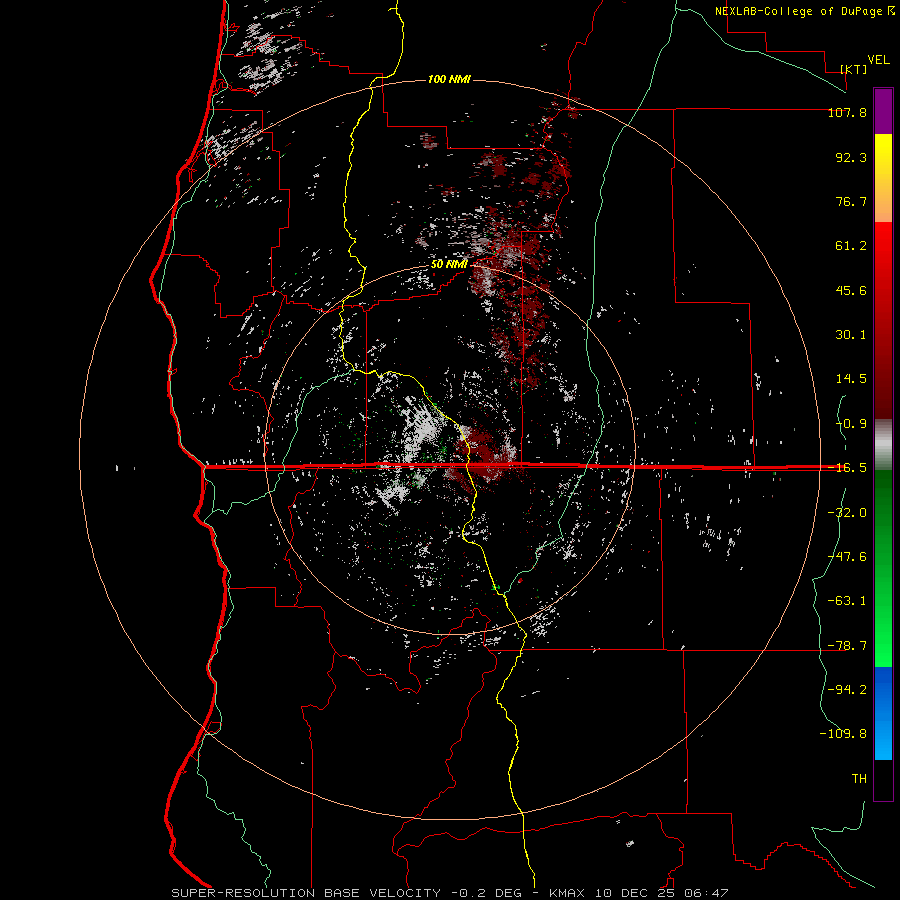
Task: Click the -47.6 velocity scale value
Action: pyautogui.click(x=847, y=557)
